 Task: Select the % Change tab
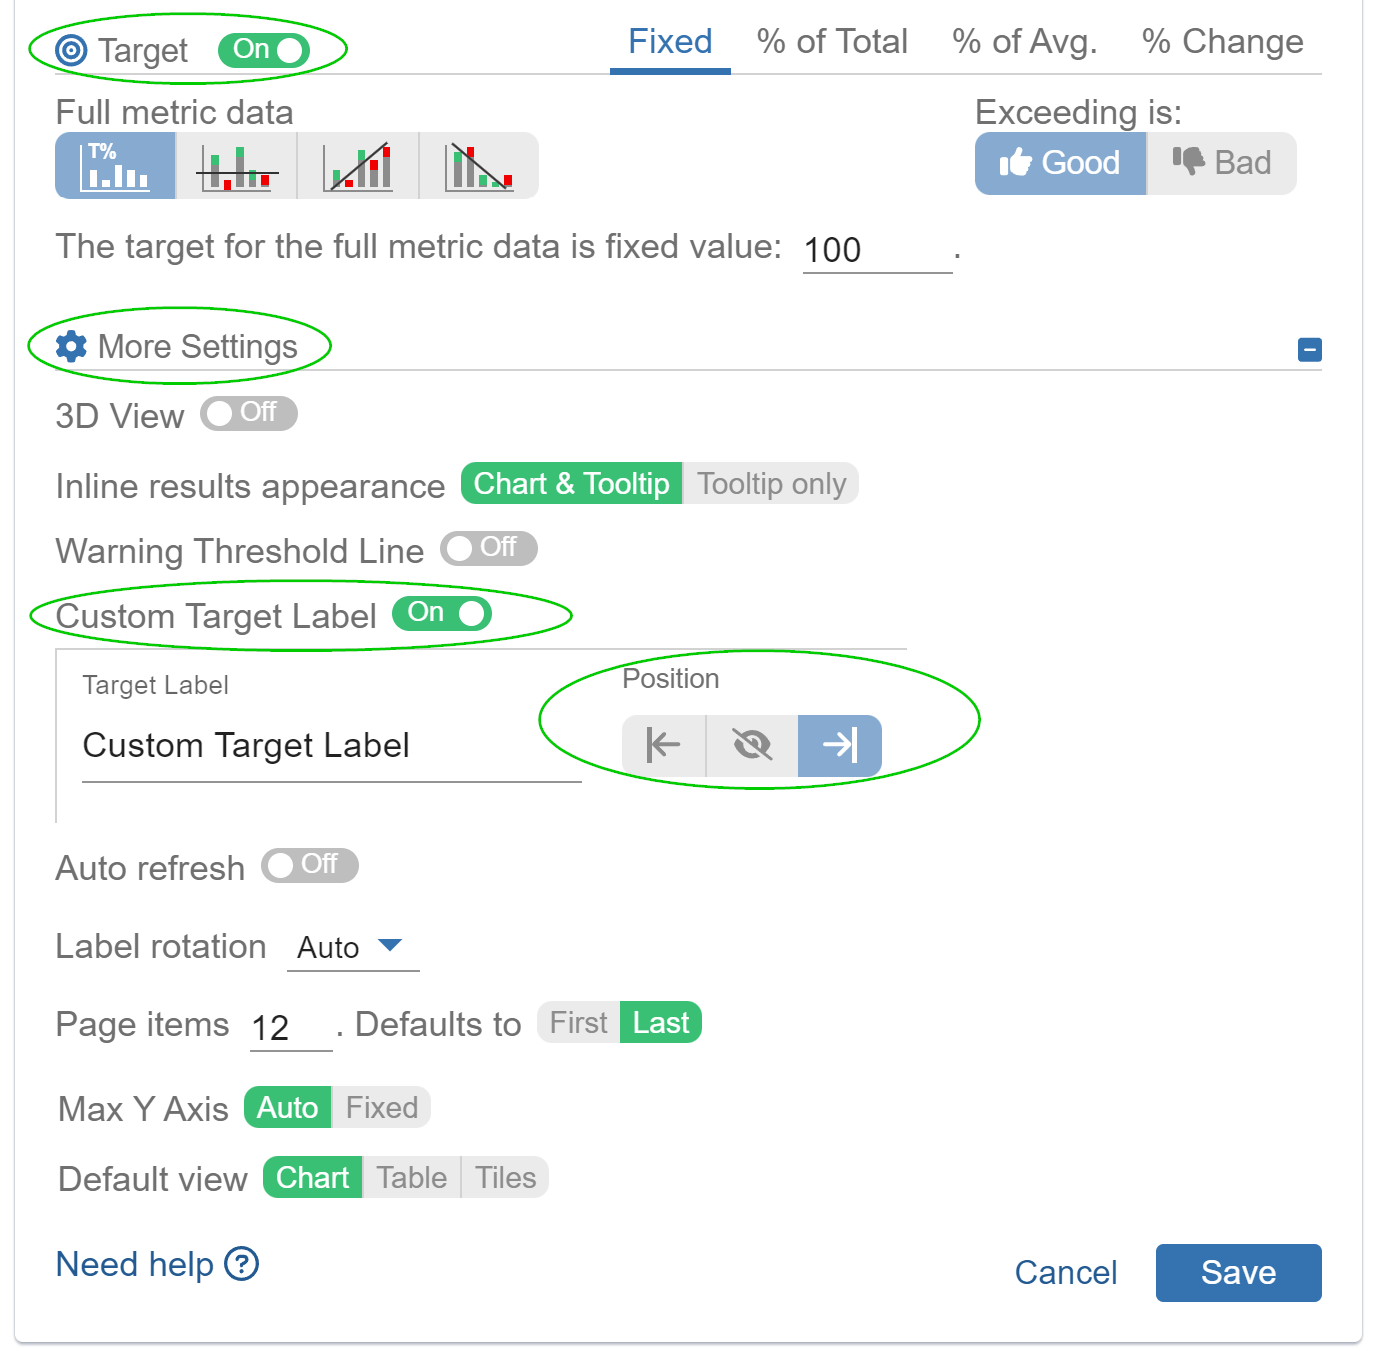click(1222, 41)
